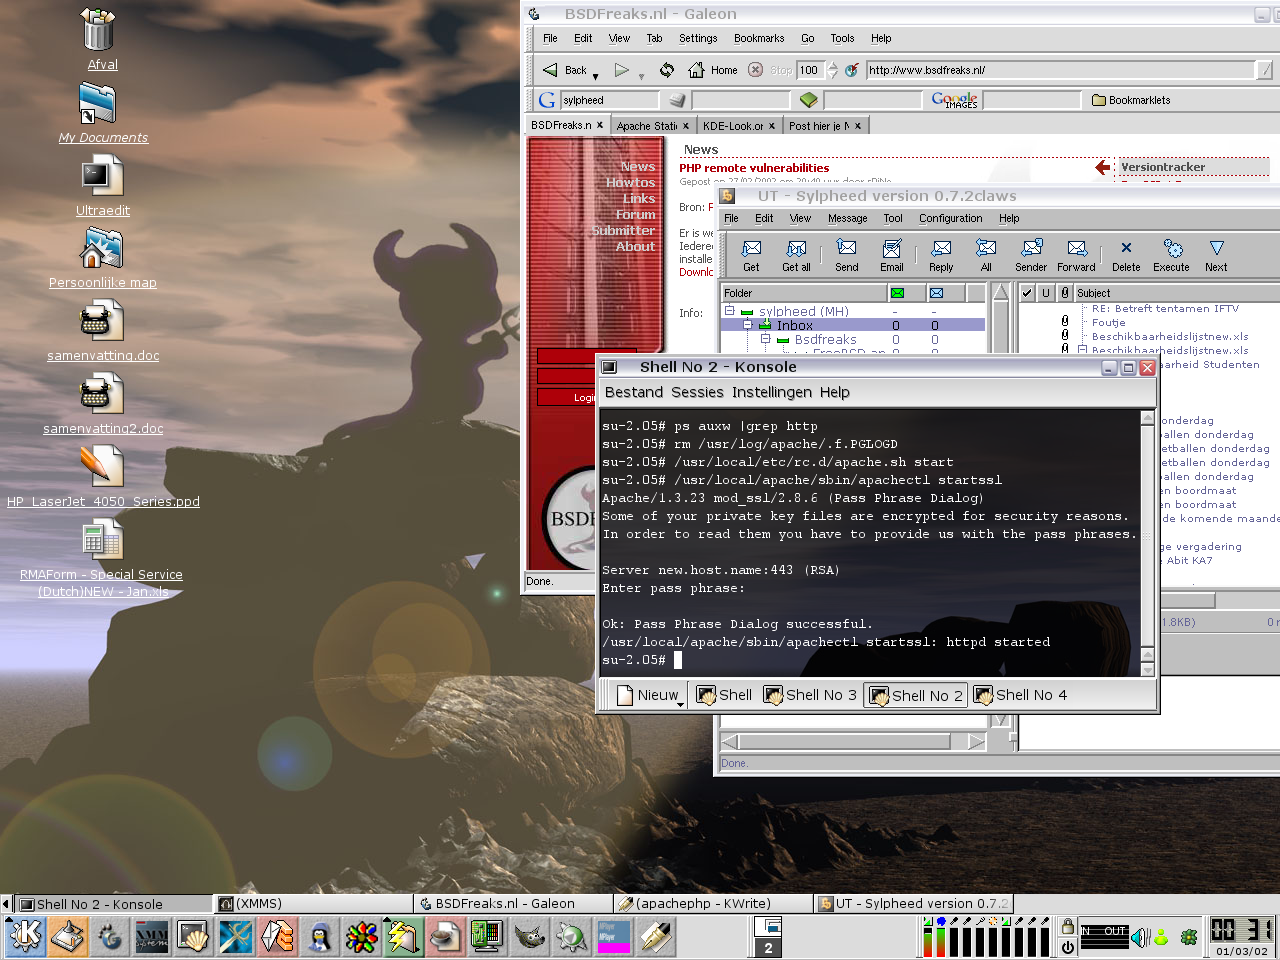
Task: Click the sylpheed Google search field
Action: tap(609, 100)
